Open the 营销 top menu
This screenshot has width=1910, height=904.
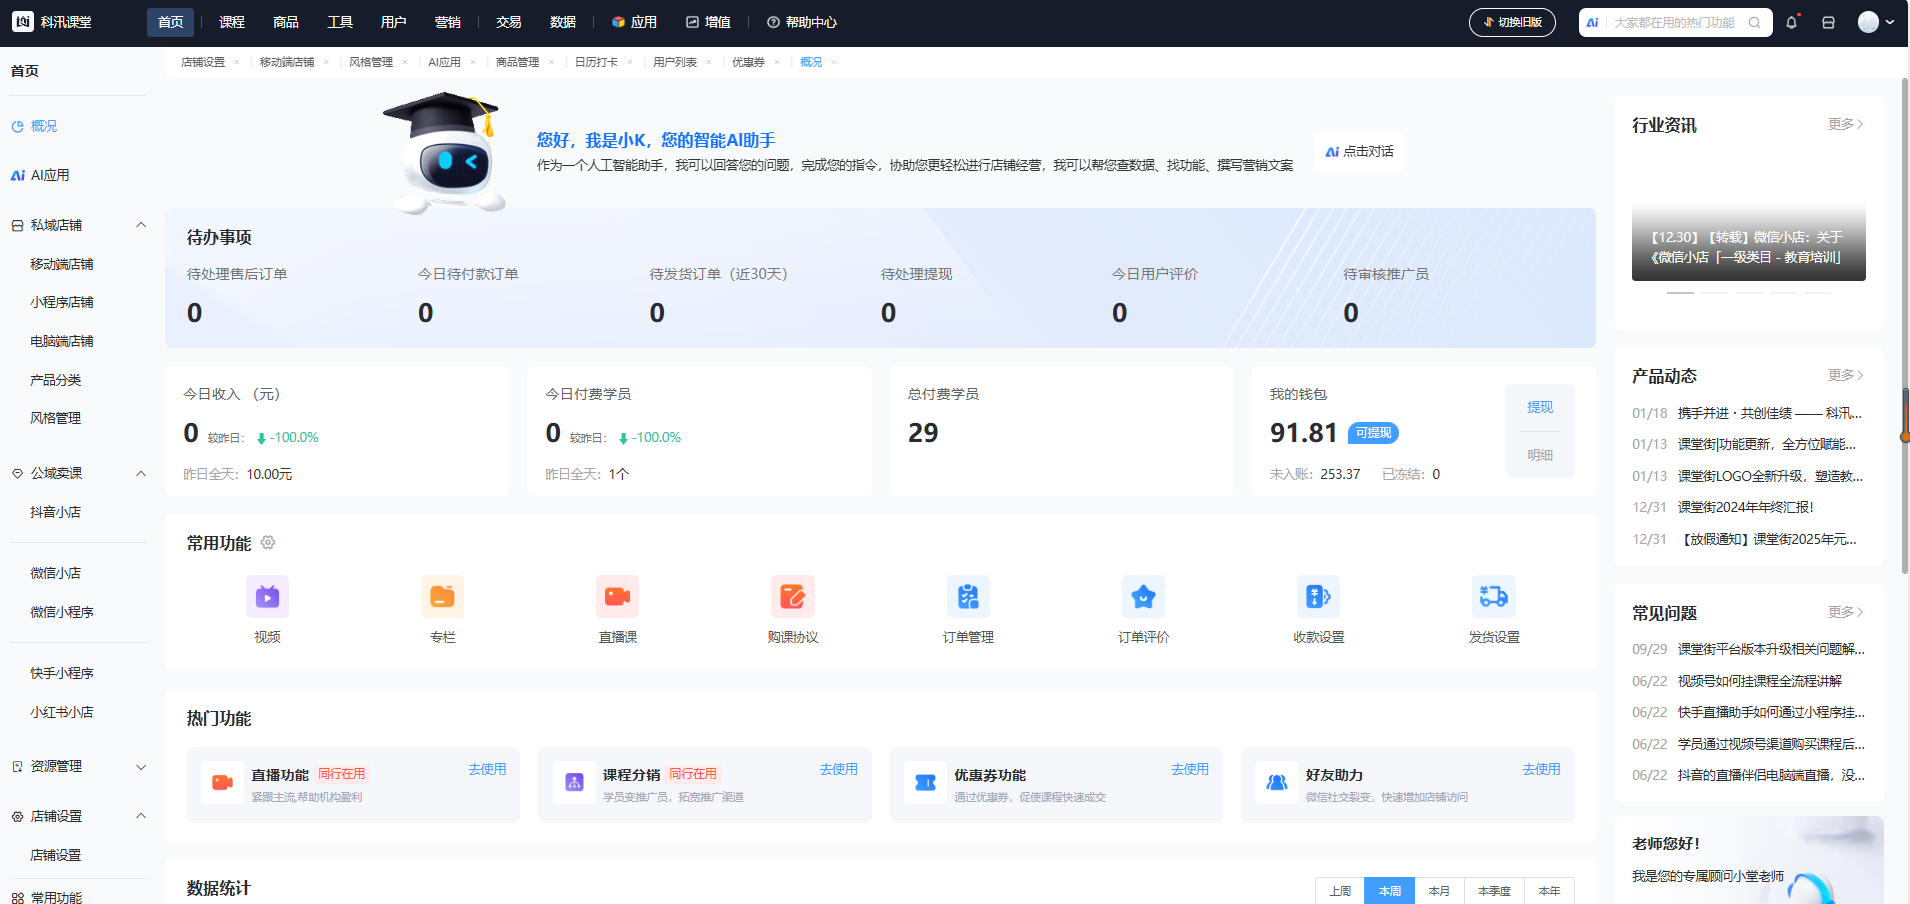tap(448, 22)
